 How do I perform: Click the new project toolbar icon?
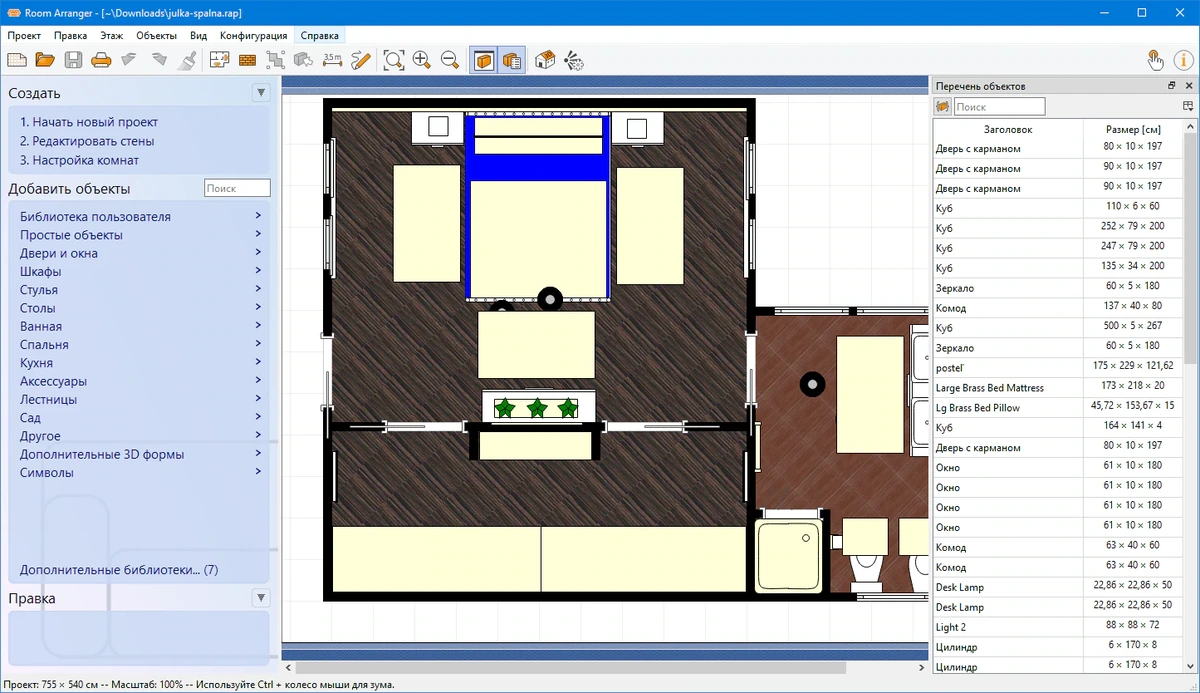click(x=17, y=60)
